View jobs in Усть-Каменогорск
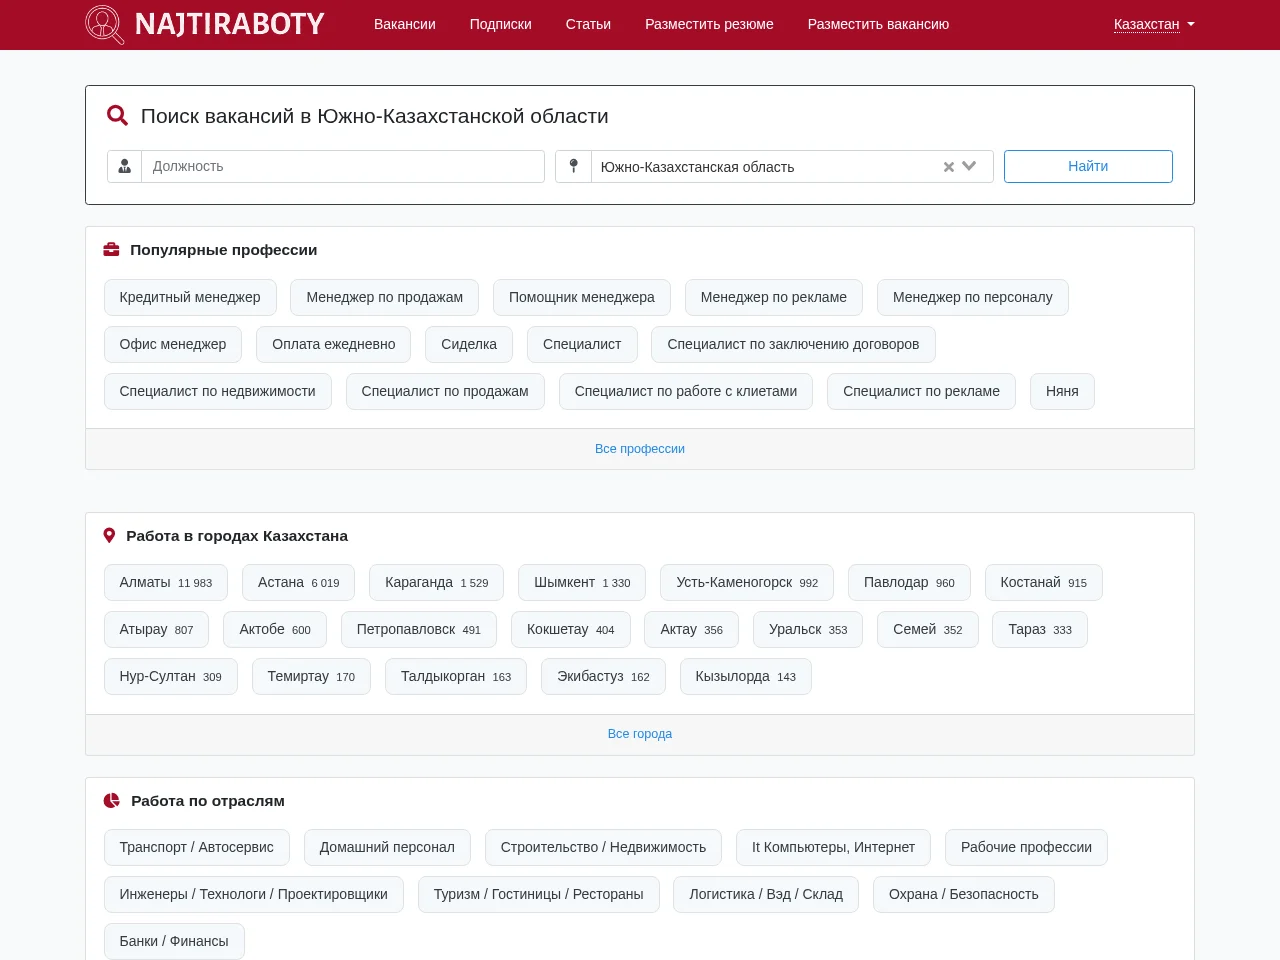1280x960 pixels. point(747,582)
